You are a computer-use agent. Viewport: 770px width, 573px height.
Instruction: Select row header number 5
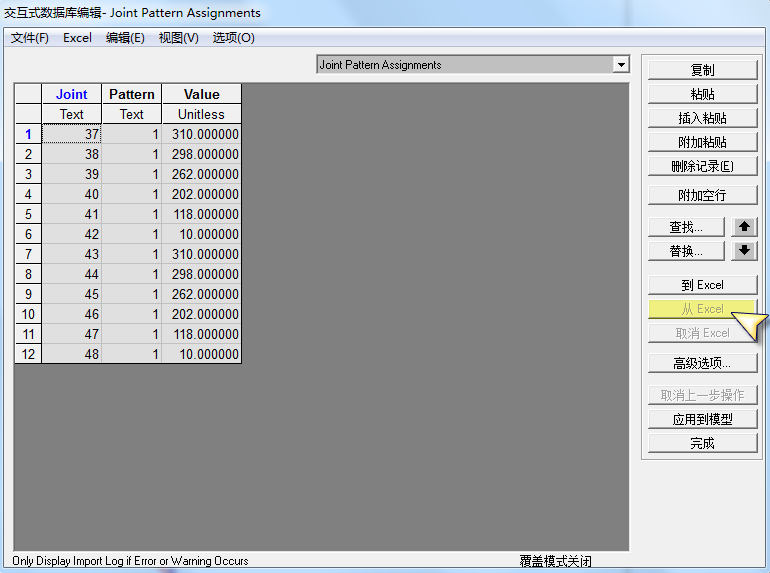click(x=28, y=214)
